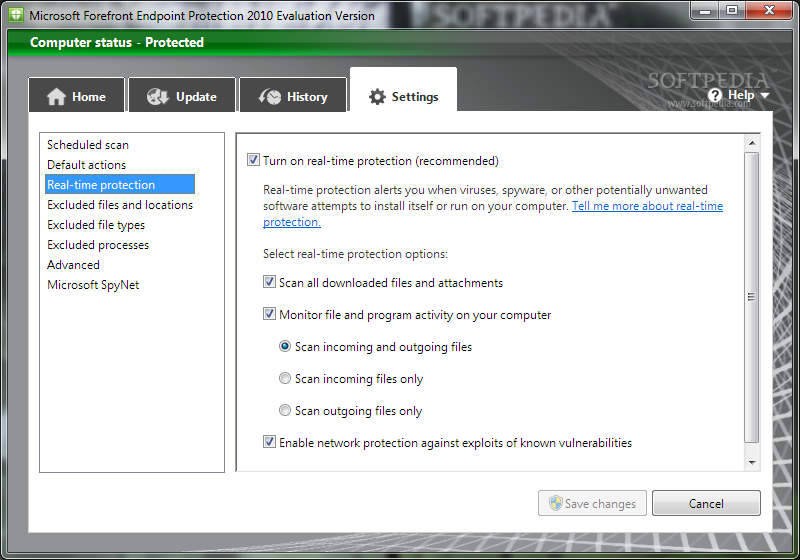Select Scheduled scan settings

pos(88,145)
